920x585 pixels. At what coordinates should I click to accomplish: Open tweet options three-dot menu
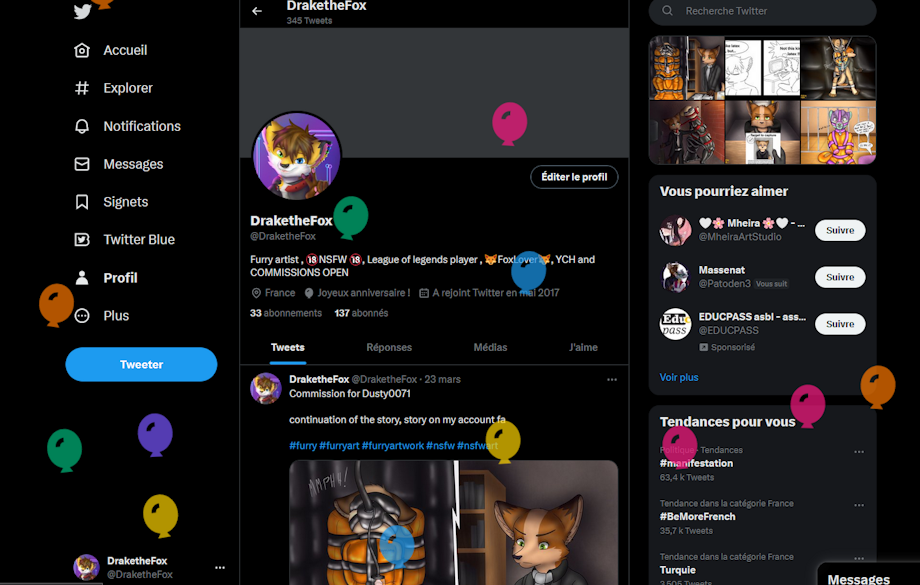point(612,380)
